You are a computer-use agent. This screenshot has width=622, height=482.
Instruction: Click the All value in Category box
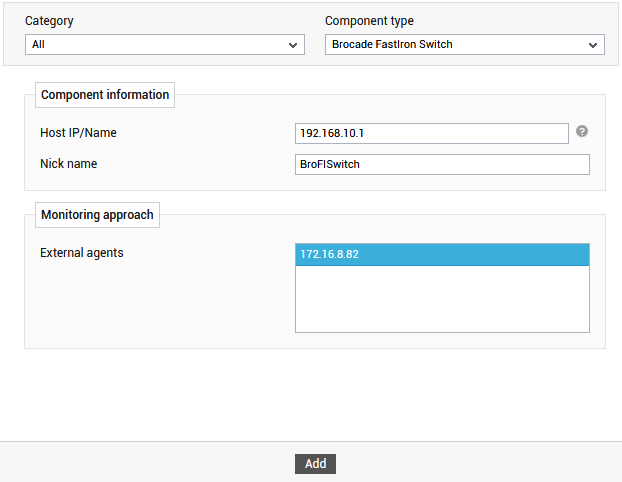[38, 44]
